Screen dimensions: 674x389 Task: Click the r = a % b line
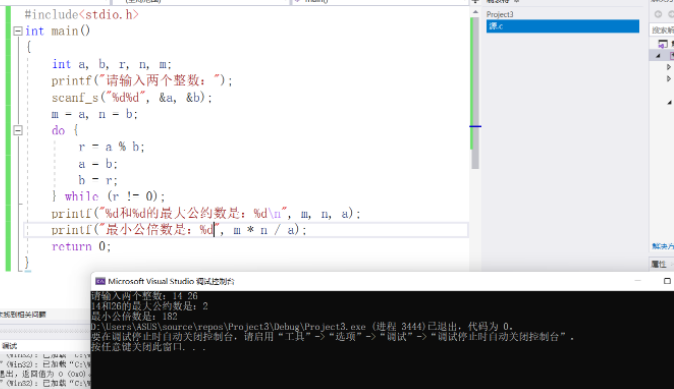tap(111, 147)
